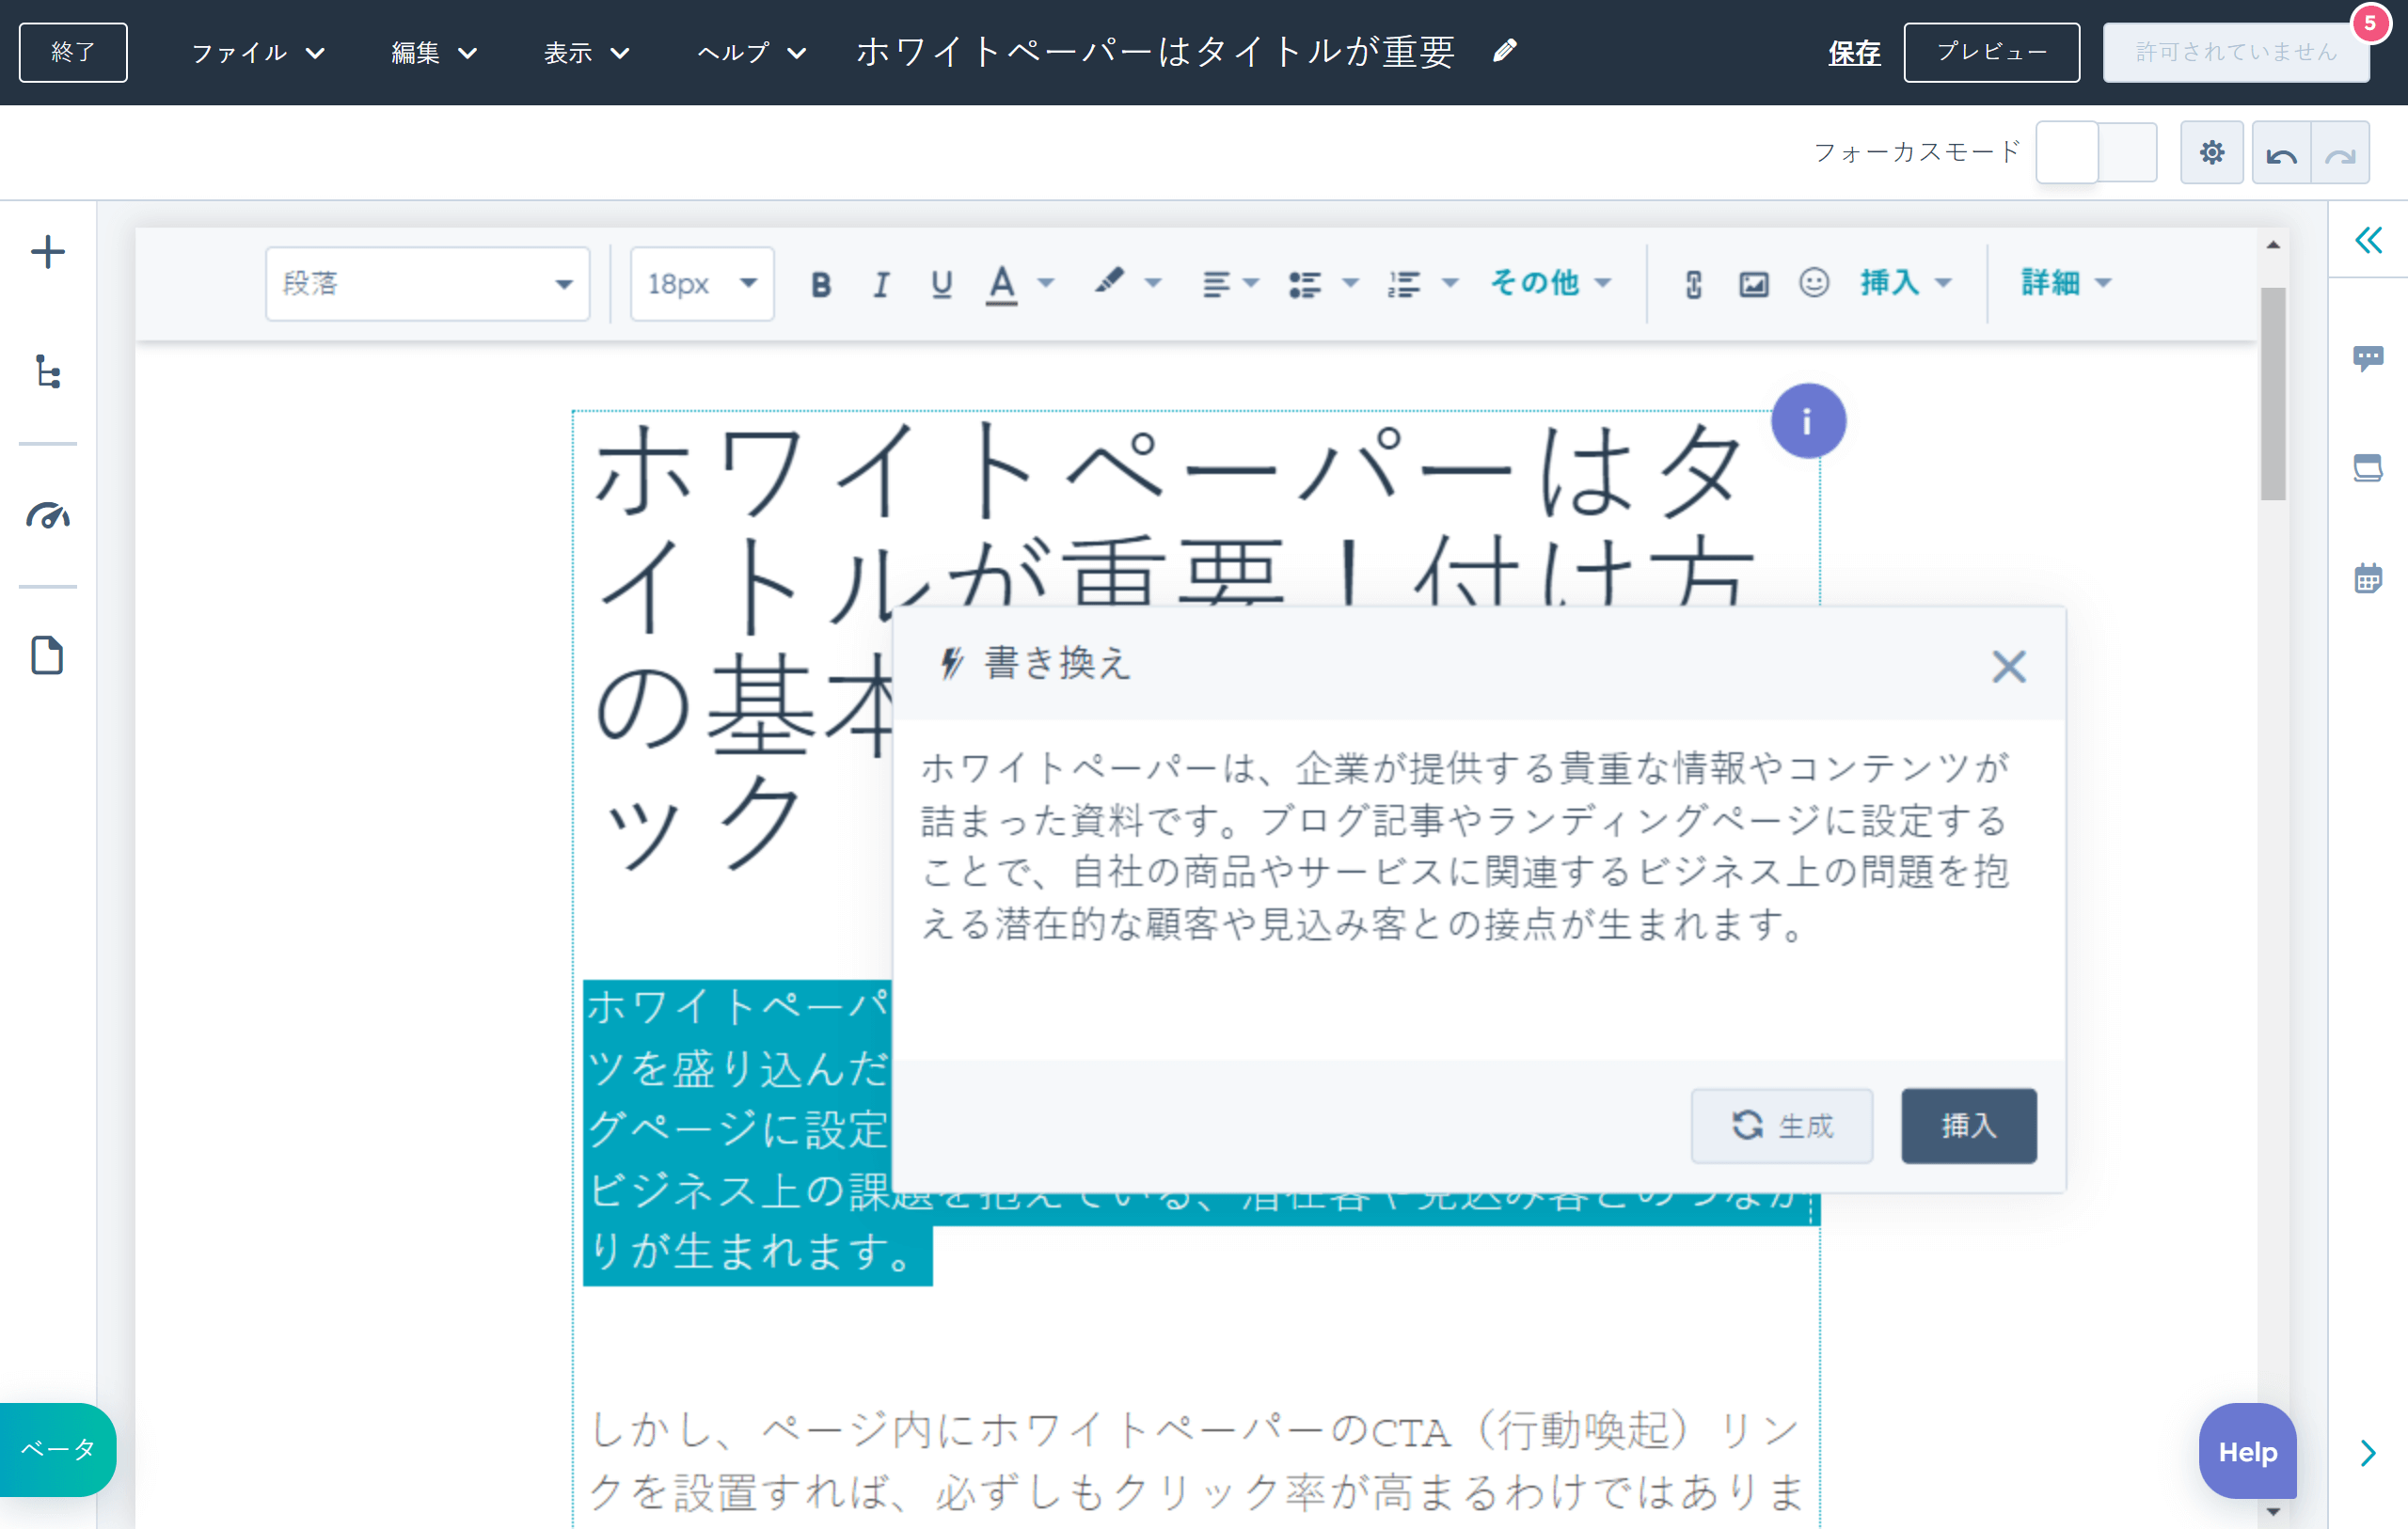This screenshot has width=2408, height=1529.
Task: Click the ベータ beta tab
Action: click(57, 1450)
